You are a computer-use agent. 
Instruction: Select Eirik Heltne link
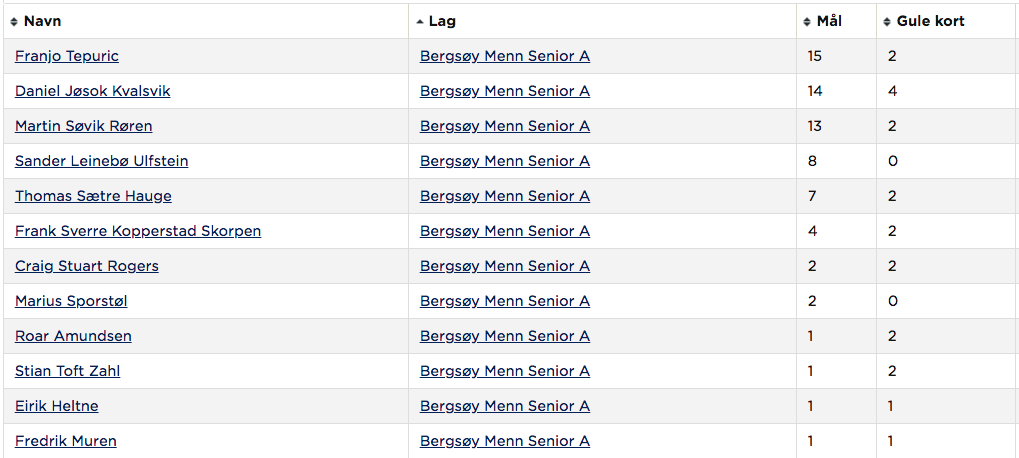(x=57, y=407)
